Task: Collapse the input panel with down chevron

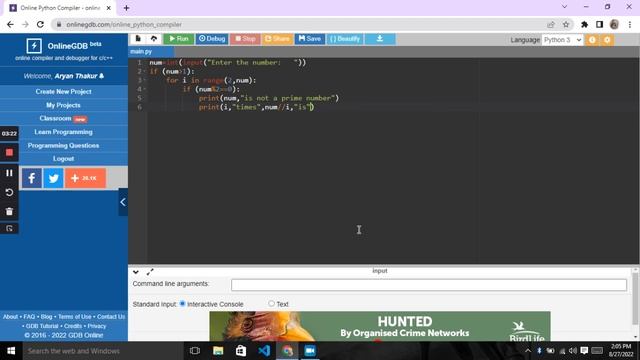Action: pos(136,271)
